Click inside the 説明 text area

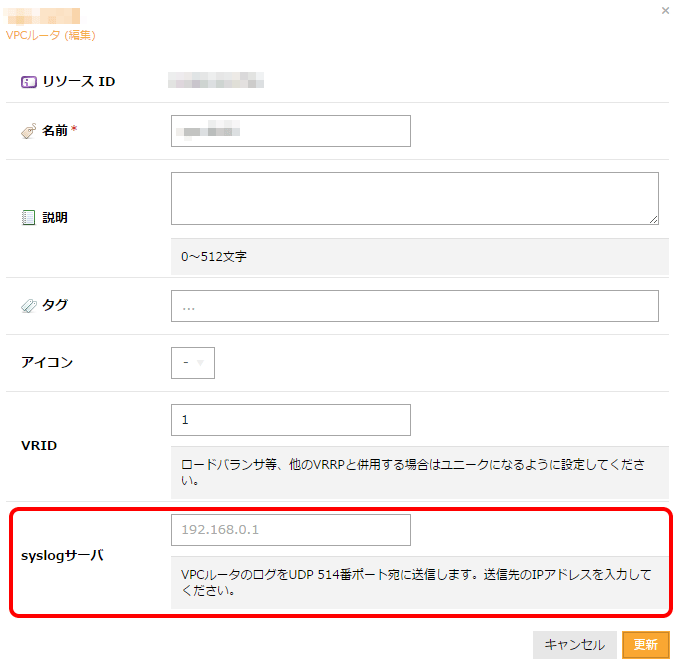pos(414,198)
